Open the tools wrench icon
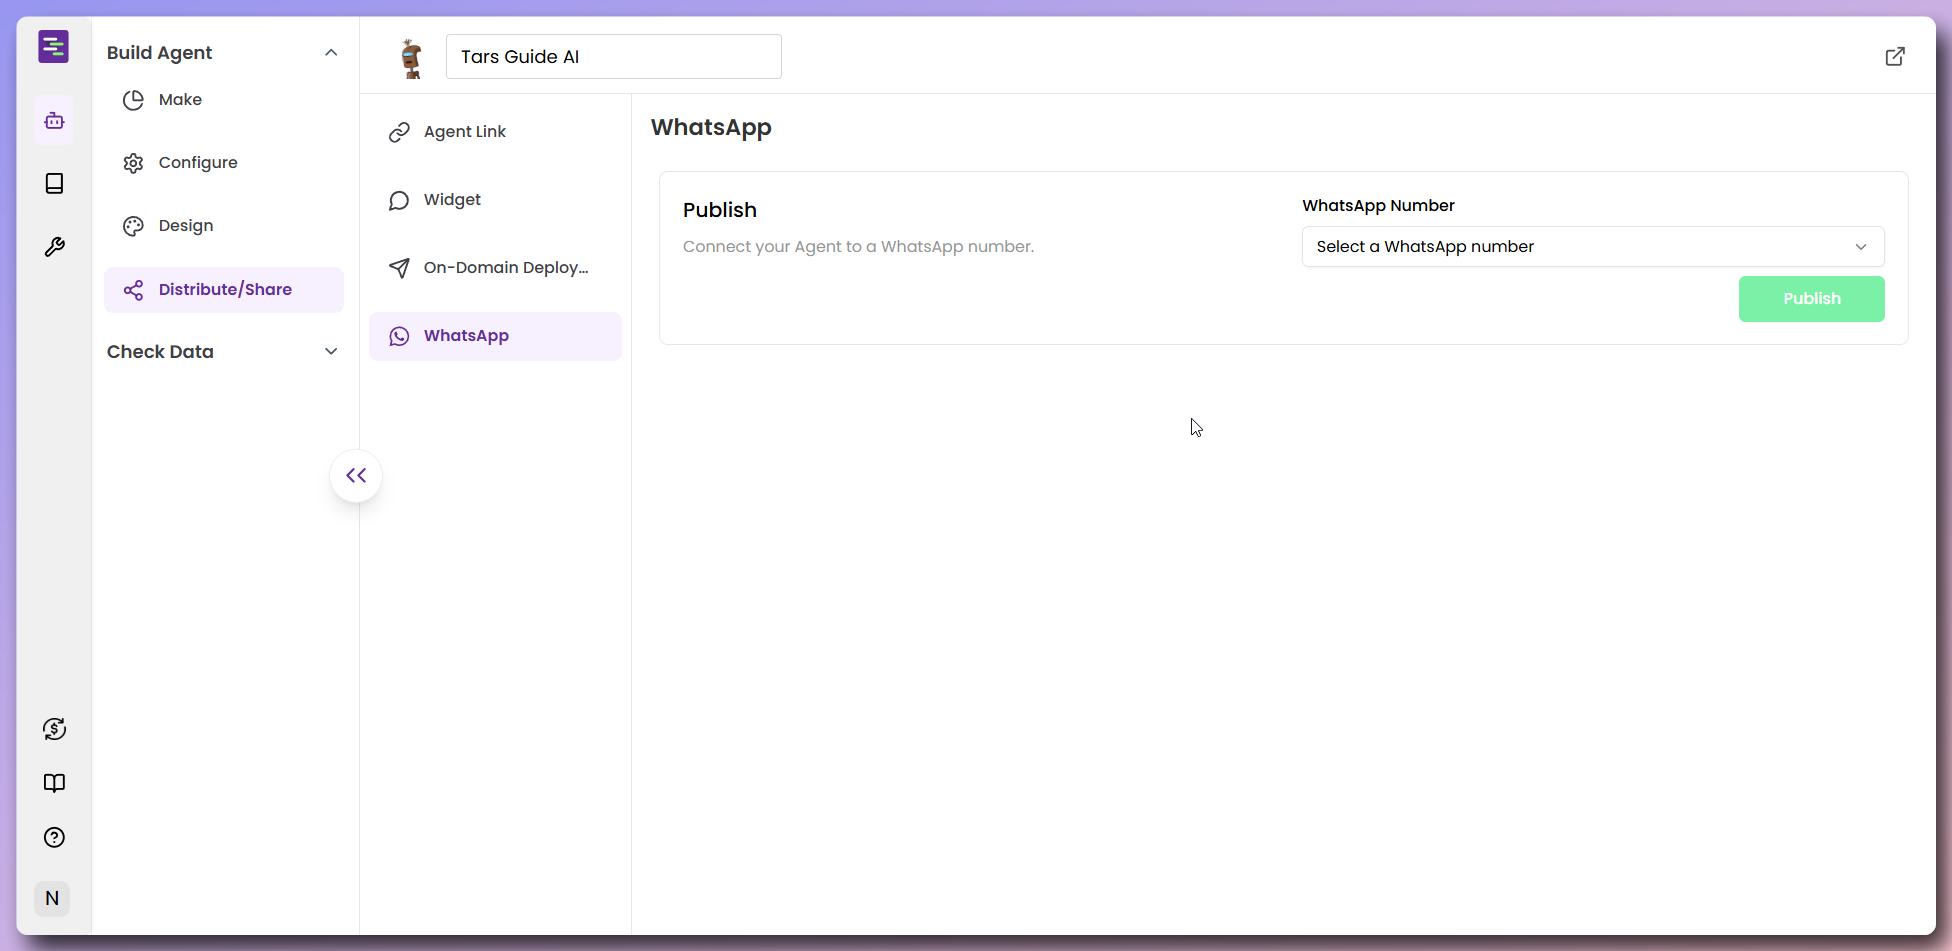Screen dimensions: 1952x951 pyautogui.click(x=54, y=246)
